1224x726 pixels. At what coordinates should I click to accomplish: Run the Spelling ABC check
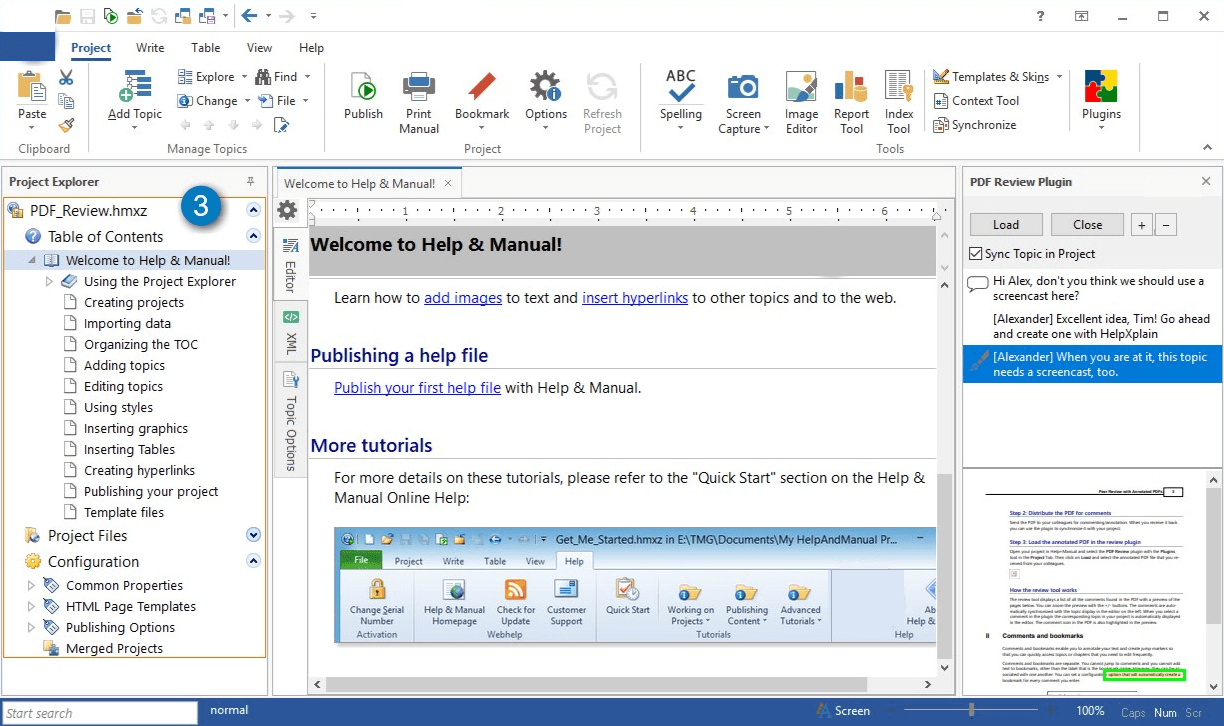coord(681,86)
